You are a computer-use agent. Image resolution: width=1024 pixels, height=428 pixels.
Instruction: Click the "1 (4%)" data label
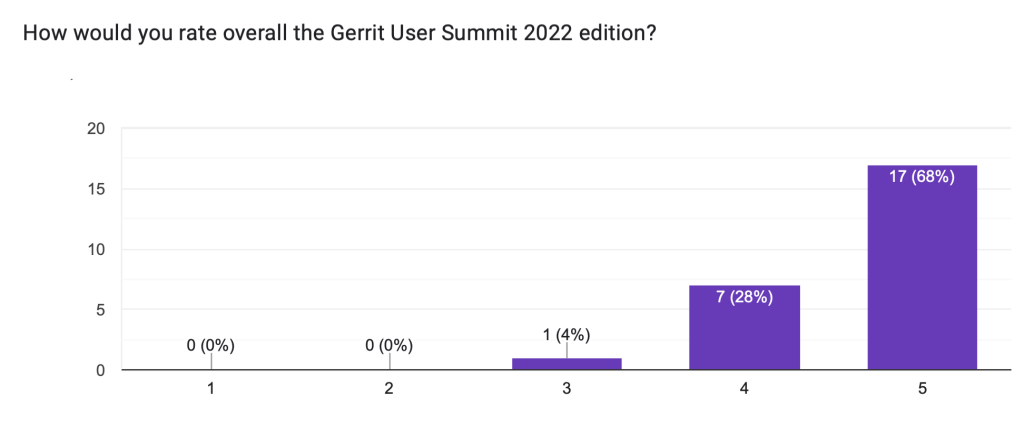point(566,335)
